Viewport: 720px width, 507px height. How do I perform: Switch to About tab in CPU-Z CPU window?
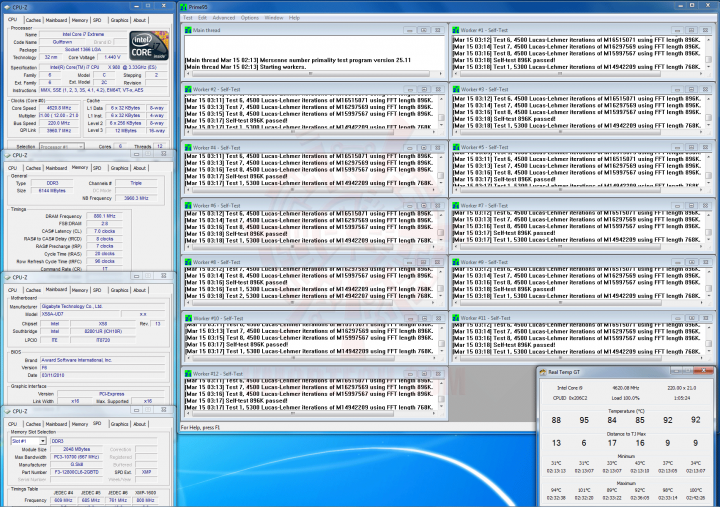pos(140,20)
